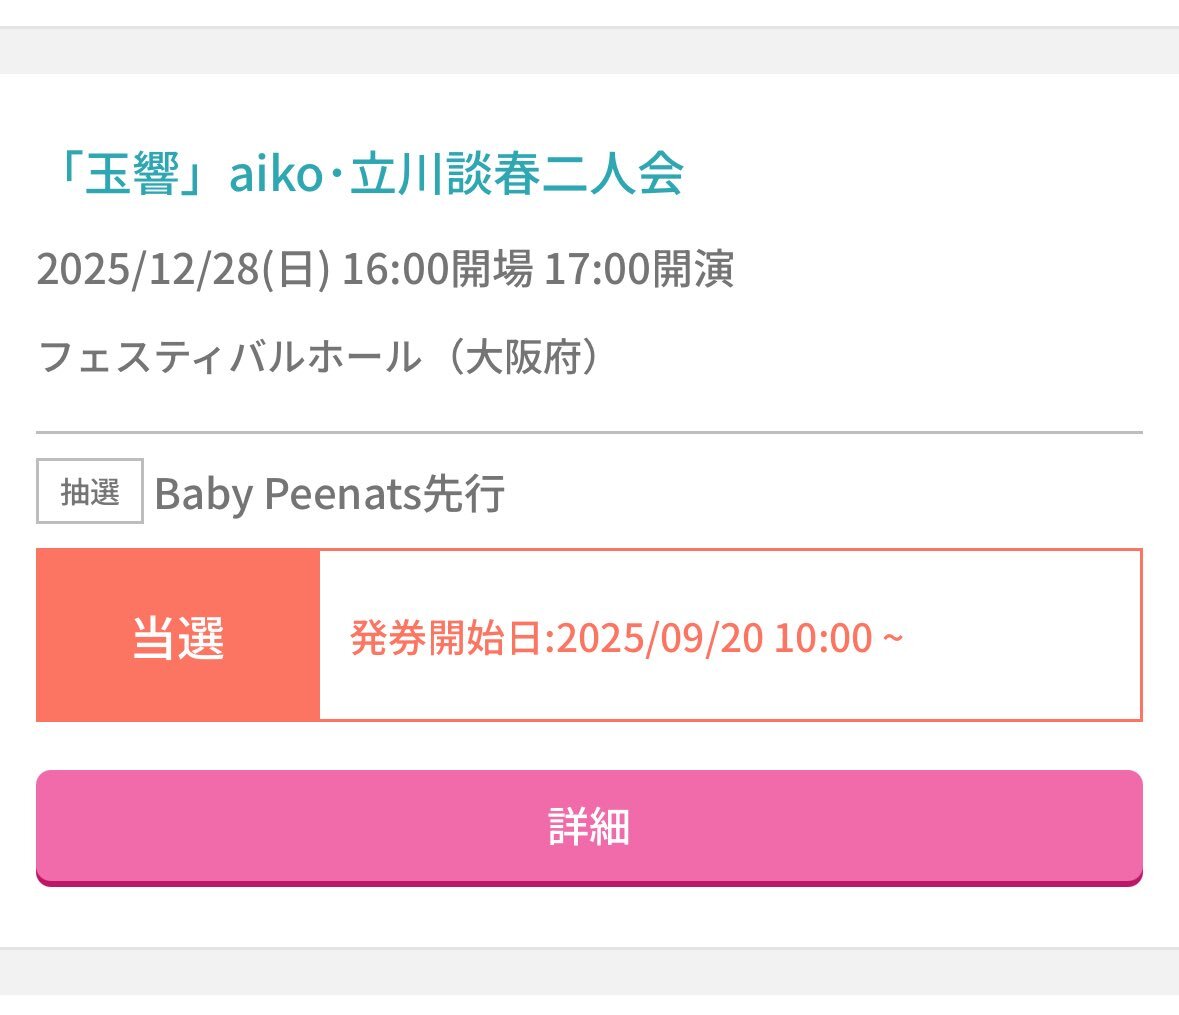Open the 詳細 details button

point(590,827)
